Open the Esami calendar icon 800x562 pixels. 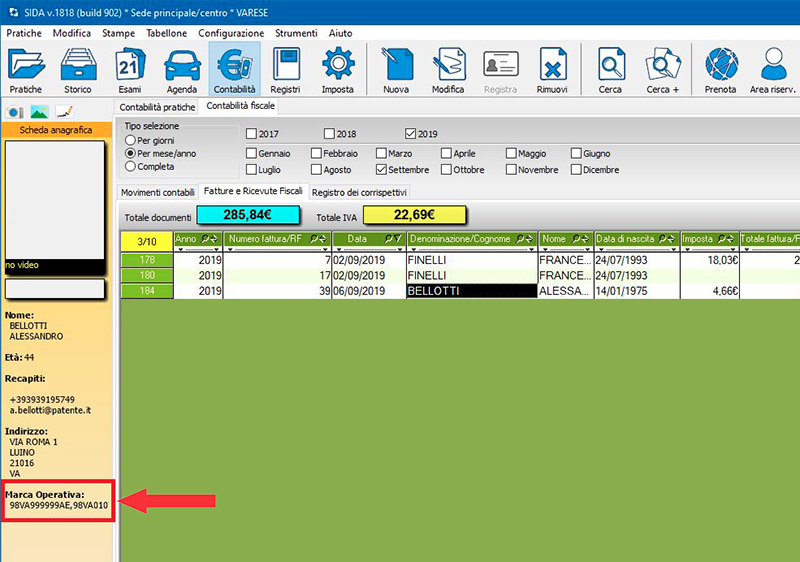(x=129, y=66)
